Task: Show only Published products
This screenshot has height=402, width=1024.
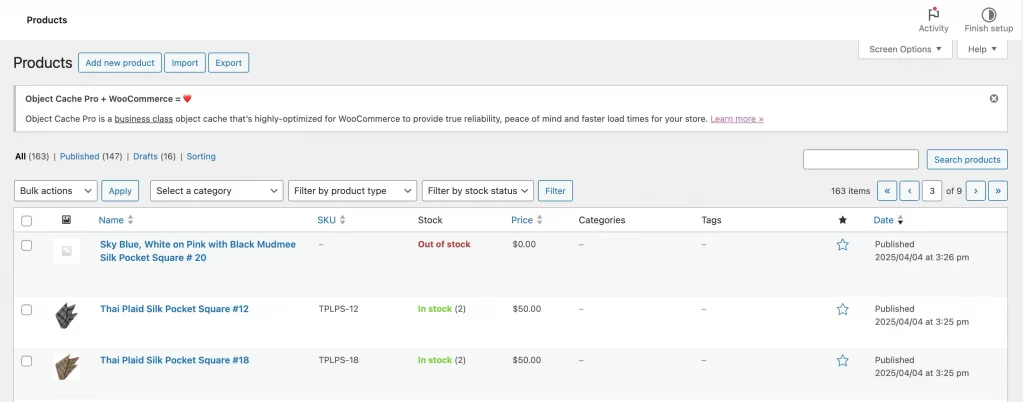Action: (x=79, y=157)
